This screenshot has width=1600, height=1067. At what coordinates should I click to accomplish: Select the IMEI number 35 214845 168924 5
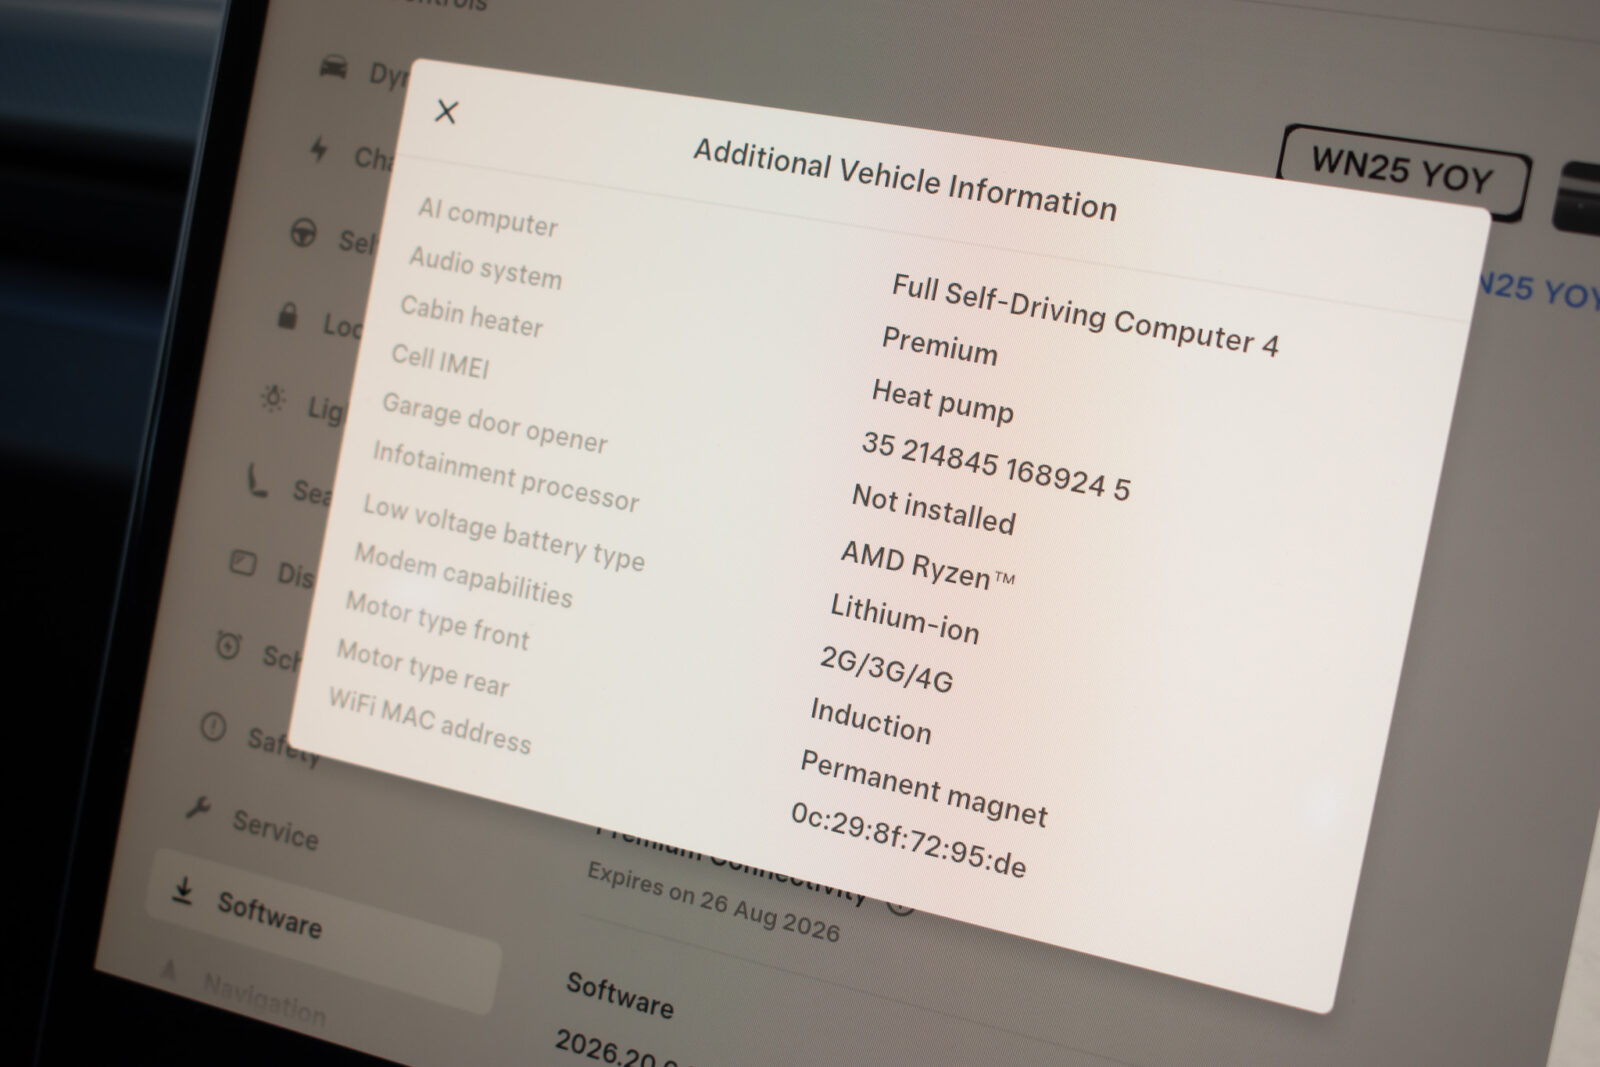click(x=996, y=465)
